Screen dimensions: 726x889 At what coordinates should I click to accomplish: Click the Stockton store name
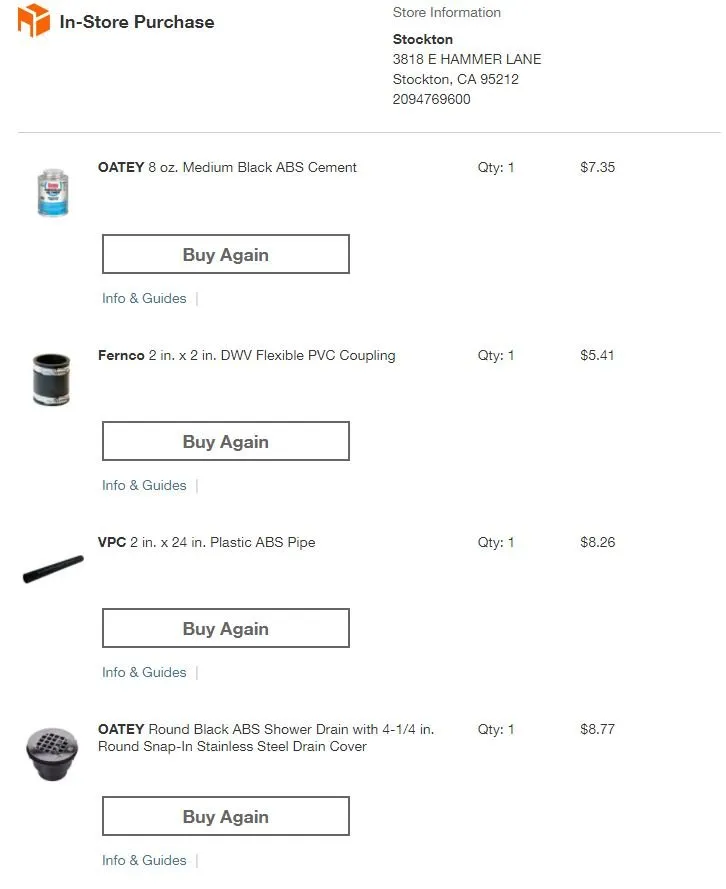[422, 39]
